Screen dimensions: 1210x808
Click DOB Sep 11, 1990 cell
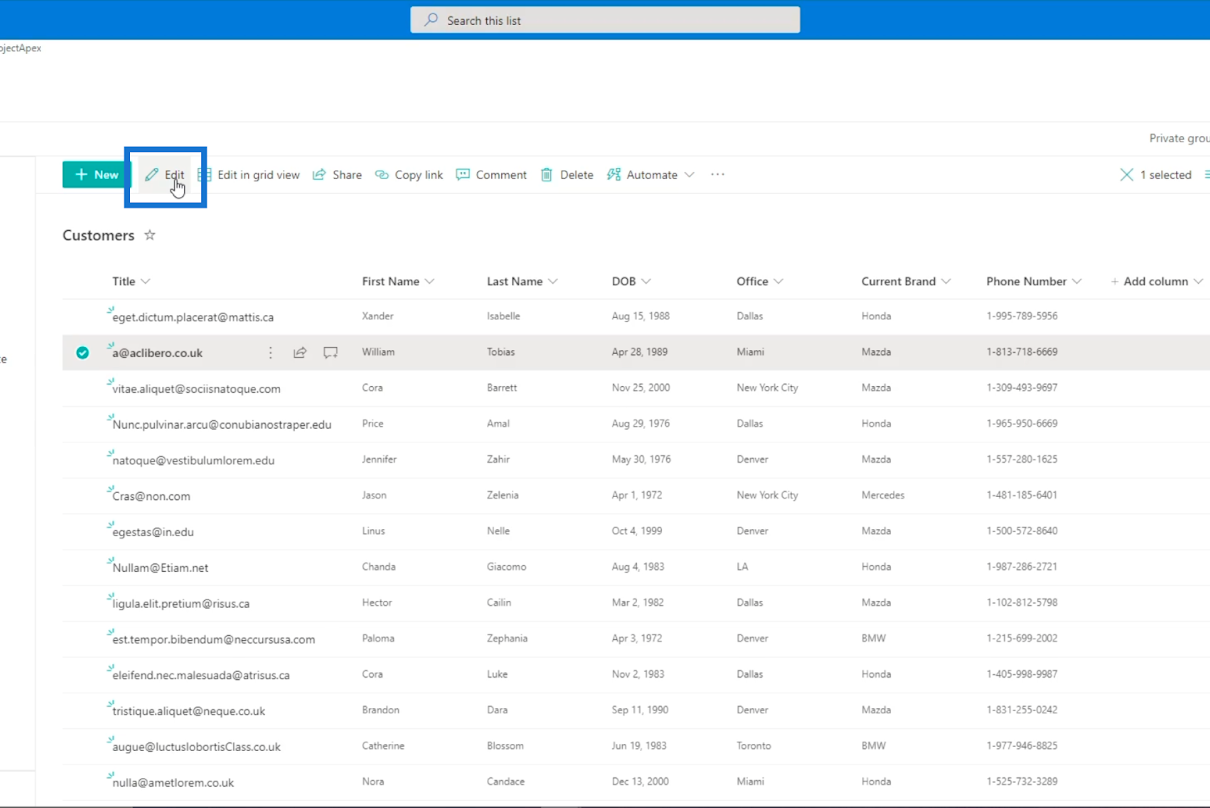(x=639, y=710)
